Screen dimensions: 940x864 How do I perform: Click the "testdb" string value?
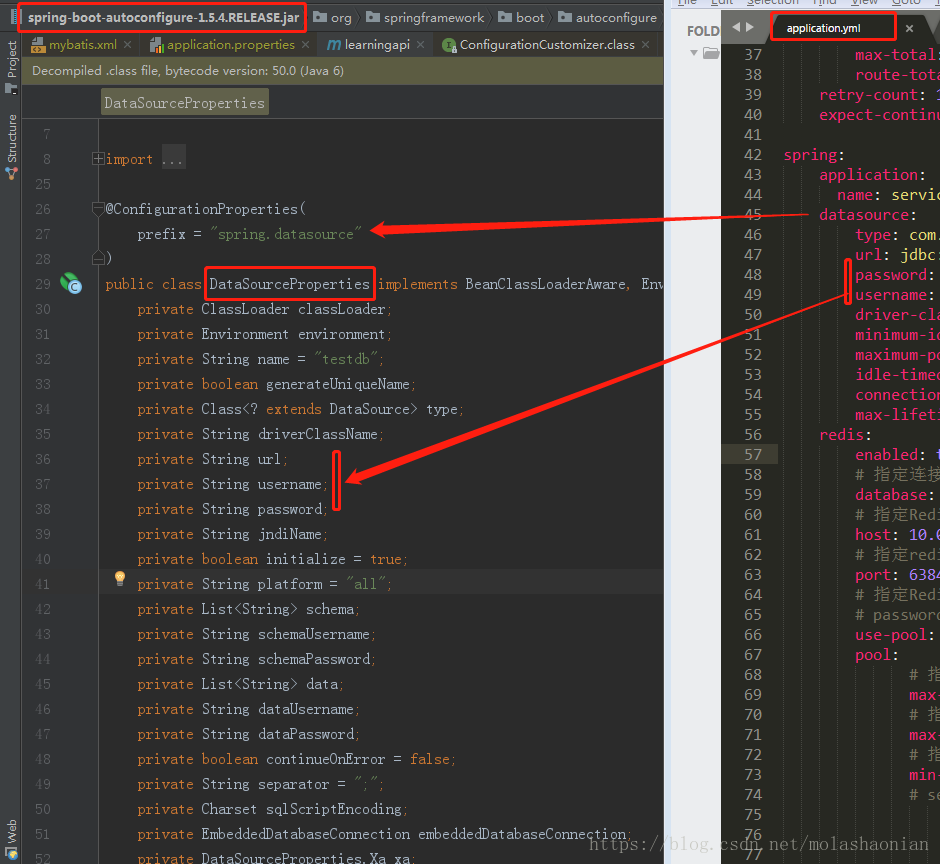(347, 359)
